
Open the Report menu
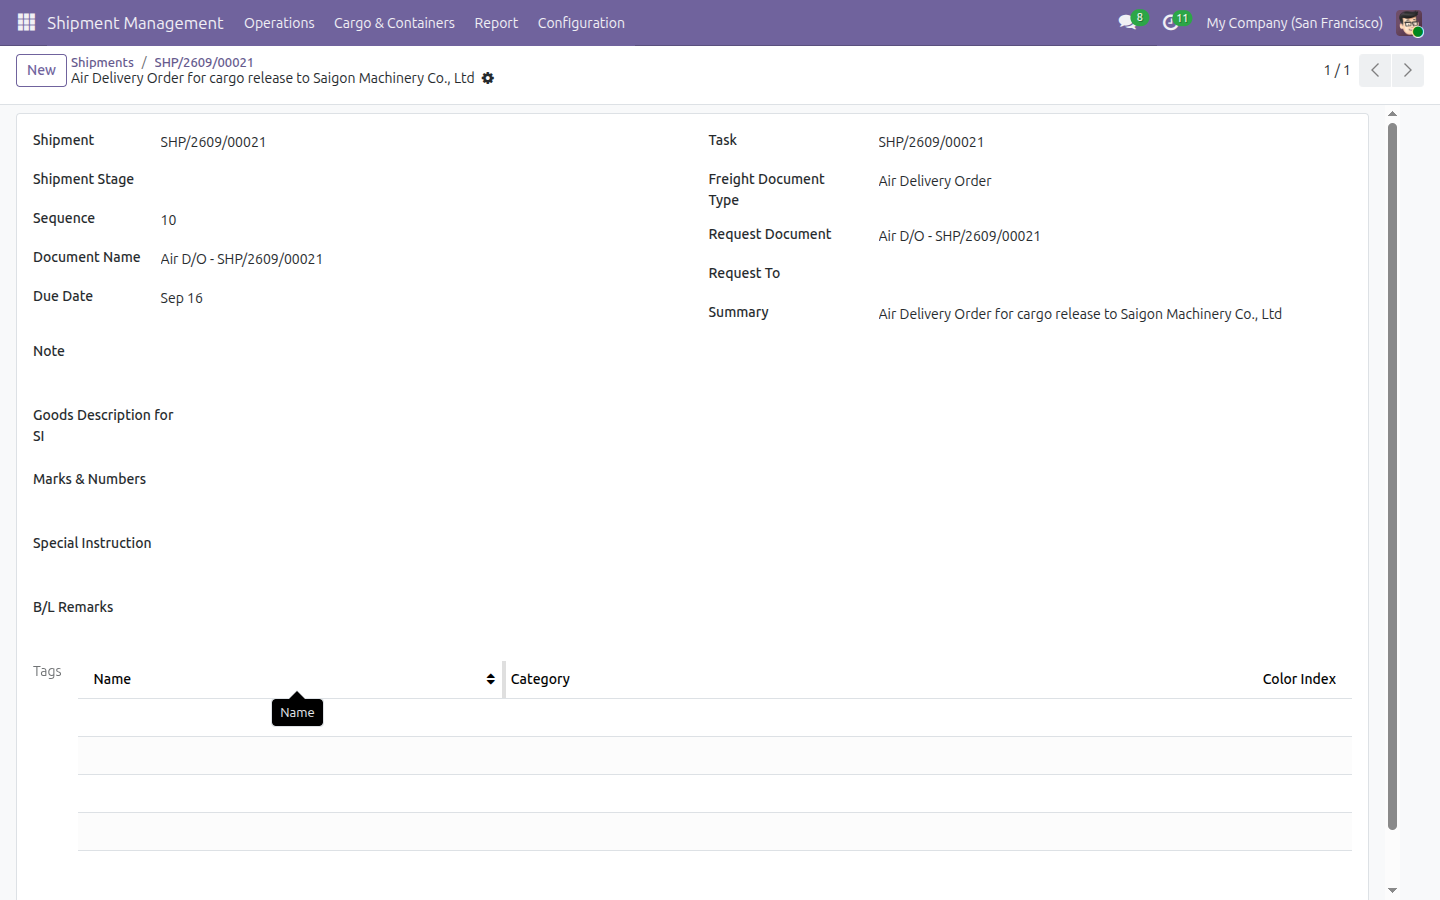coord(496,23)
